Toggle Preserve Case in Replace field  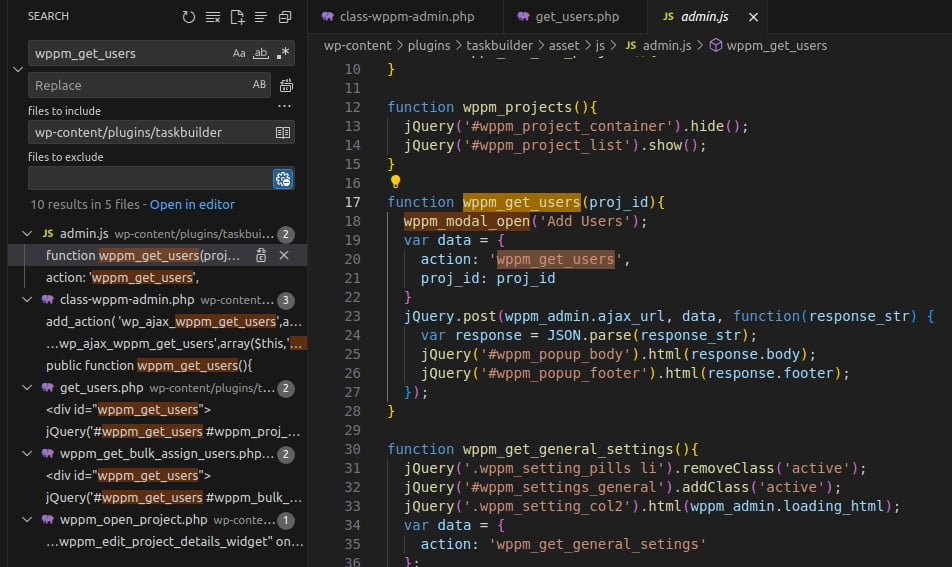pyautogui.click(x=259, y=85)
